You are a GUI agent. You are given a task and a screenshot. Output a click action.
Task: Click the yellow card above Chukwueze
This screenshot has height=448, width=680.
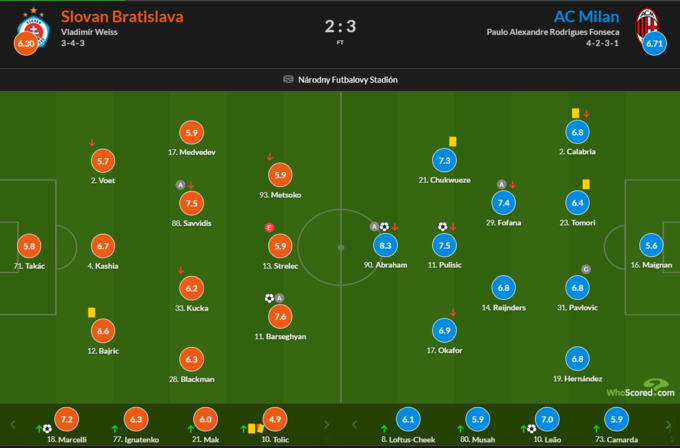(x=452, y=142)
